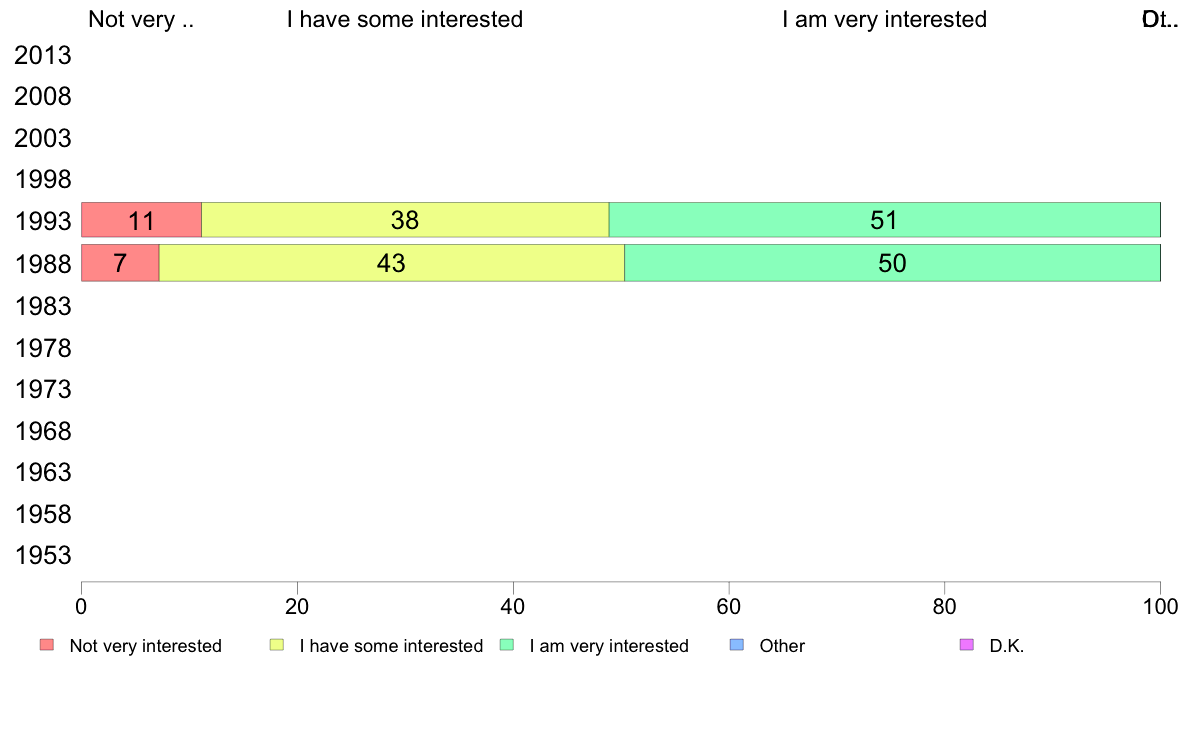The image size is (1188, 736).
Task: Click the 1988 year label
Action: [x=43, y=265]
